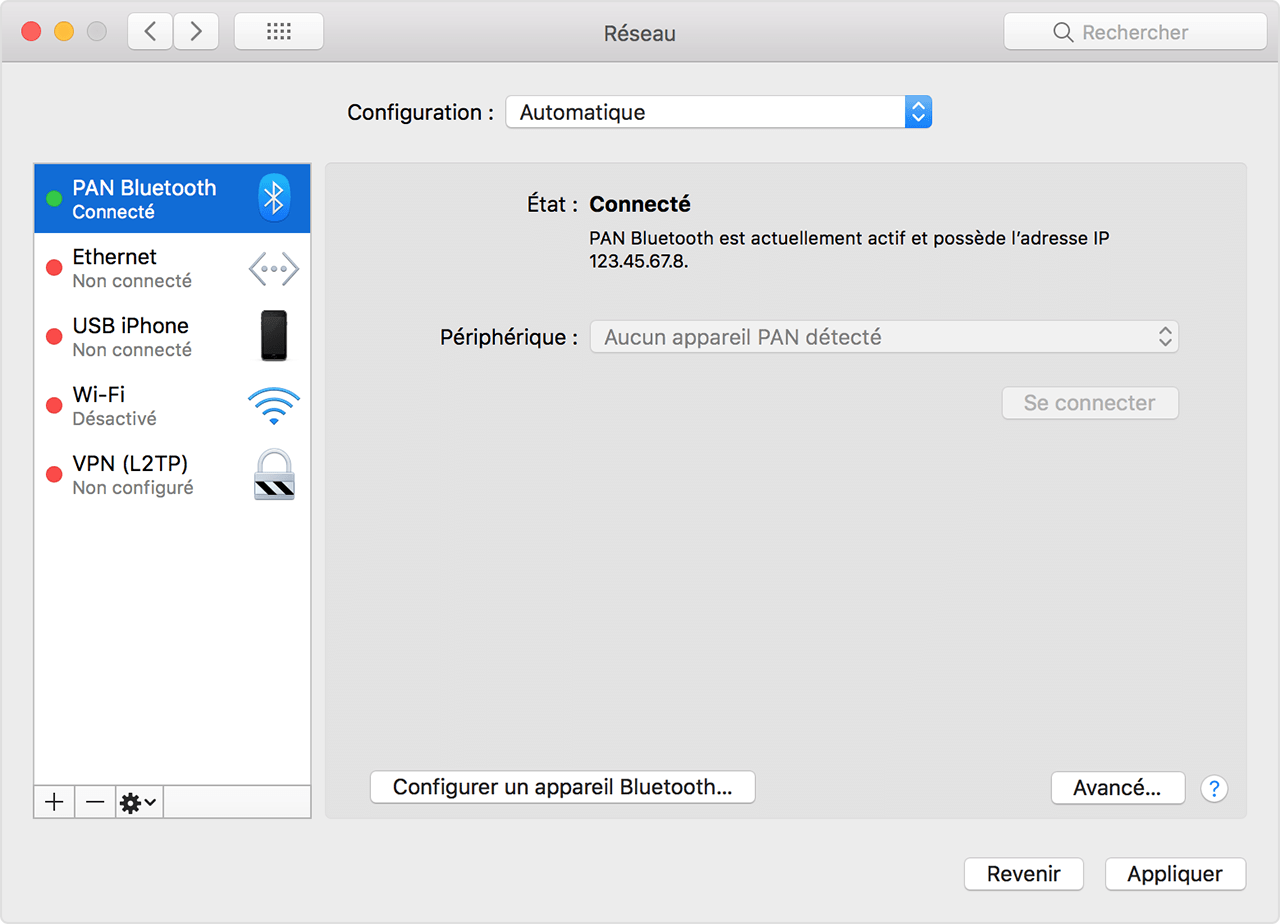This screenshot has width=1280, height=924.
Task: Click the Désactivé status under Wi-Fi
Action: pyautogui.click(x=115, y=418)
